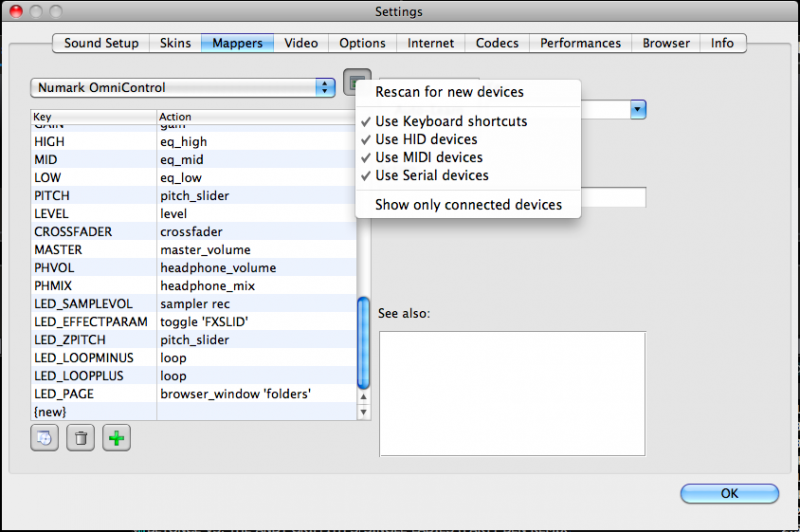
Task: Toggle Use Keyboard shortcuts option
Action: [x=450, y=121]
